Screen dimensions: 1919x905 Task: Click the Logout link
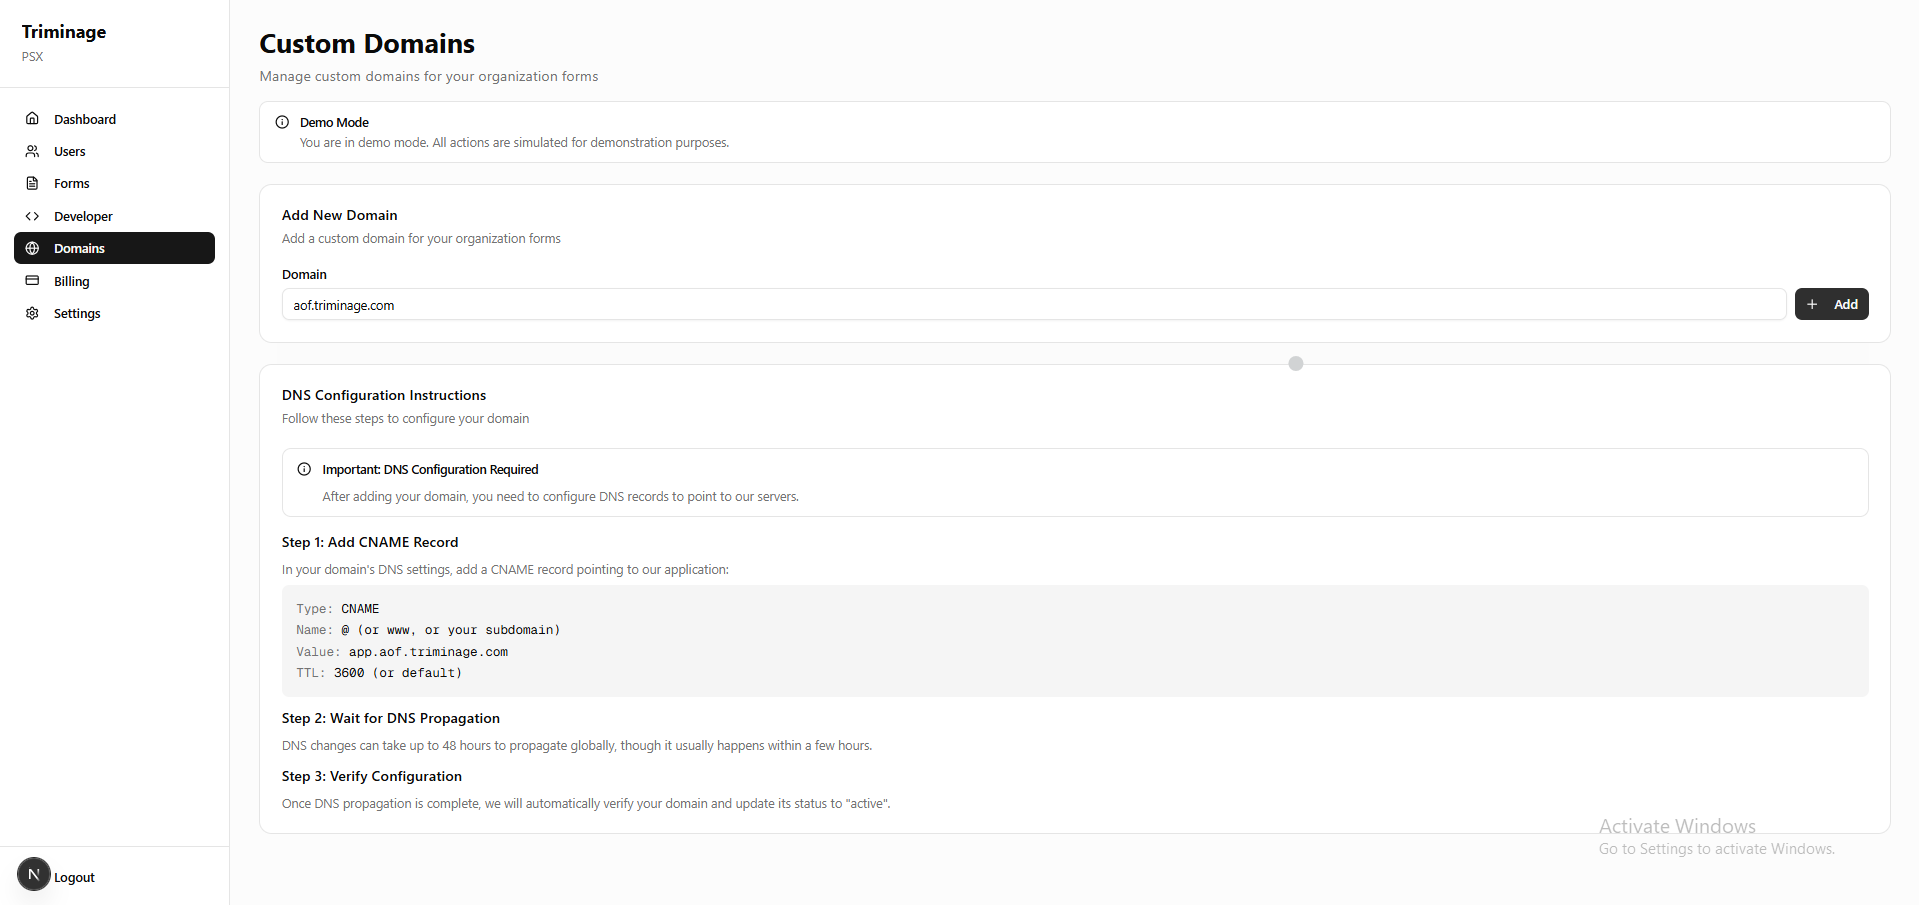tap(73, 875)
